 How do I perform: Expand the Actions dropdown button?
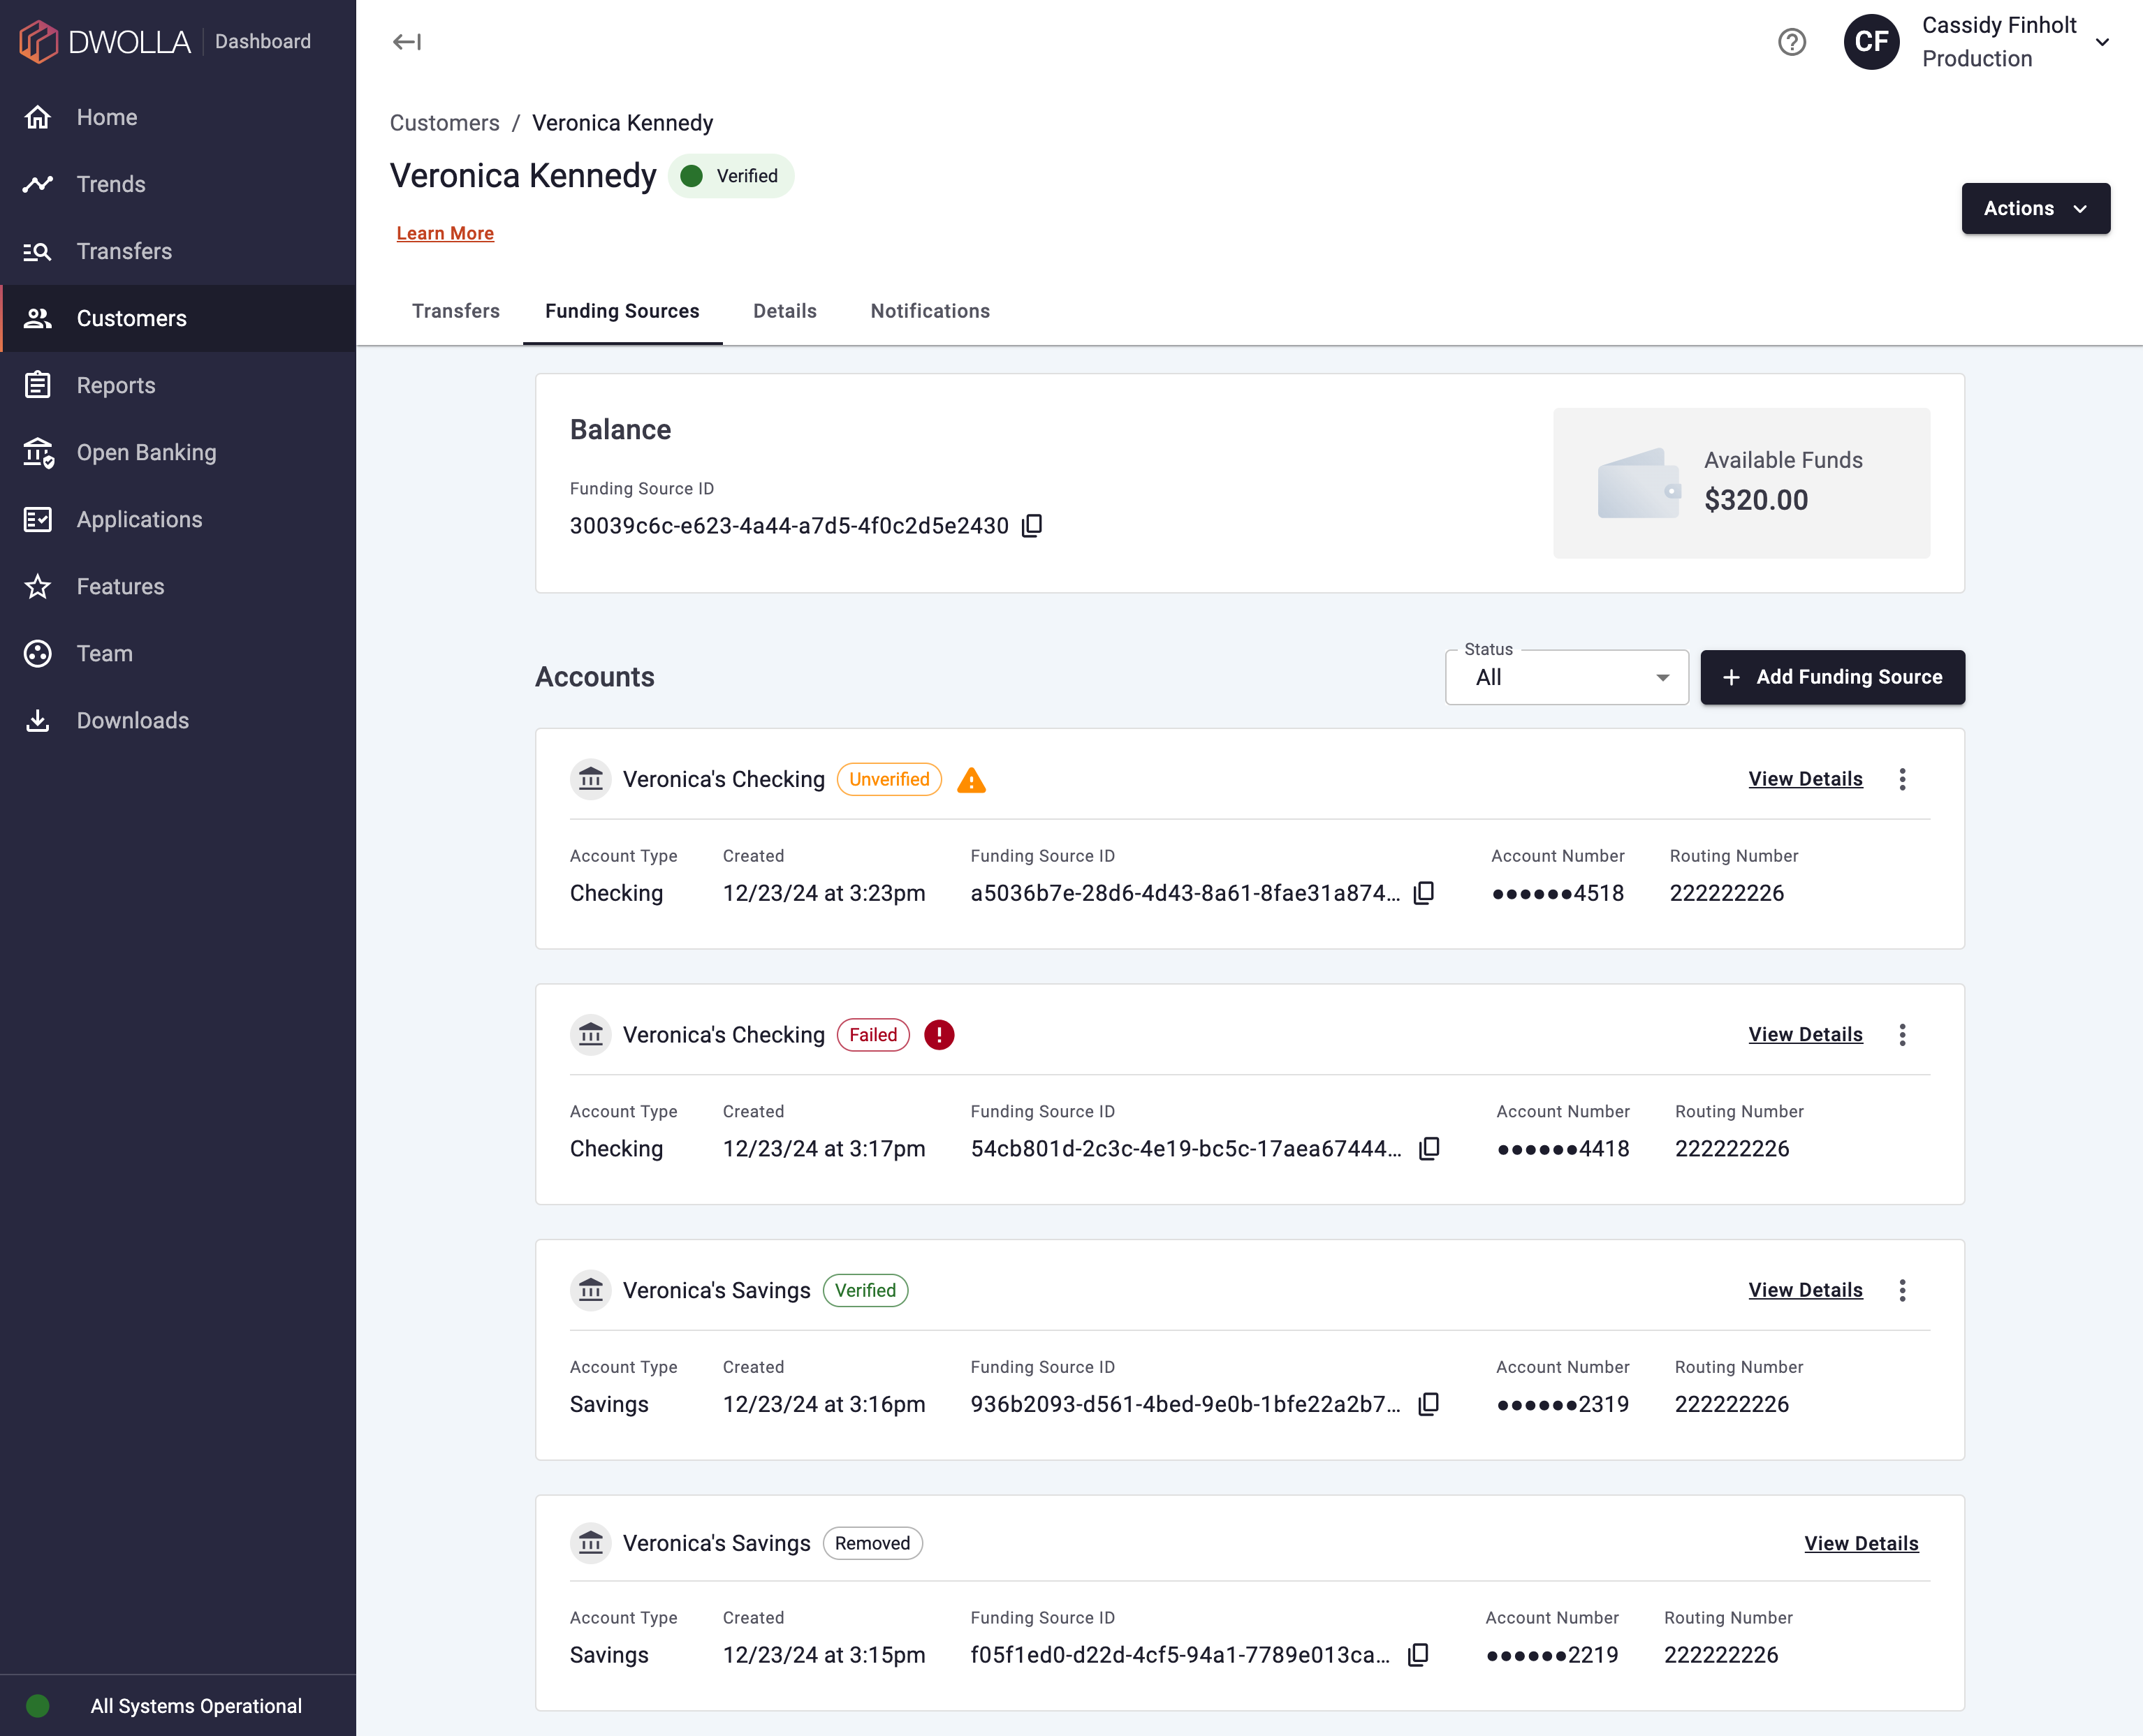click(x=2035, y=208)
